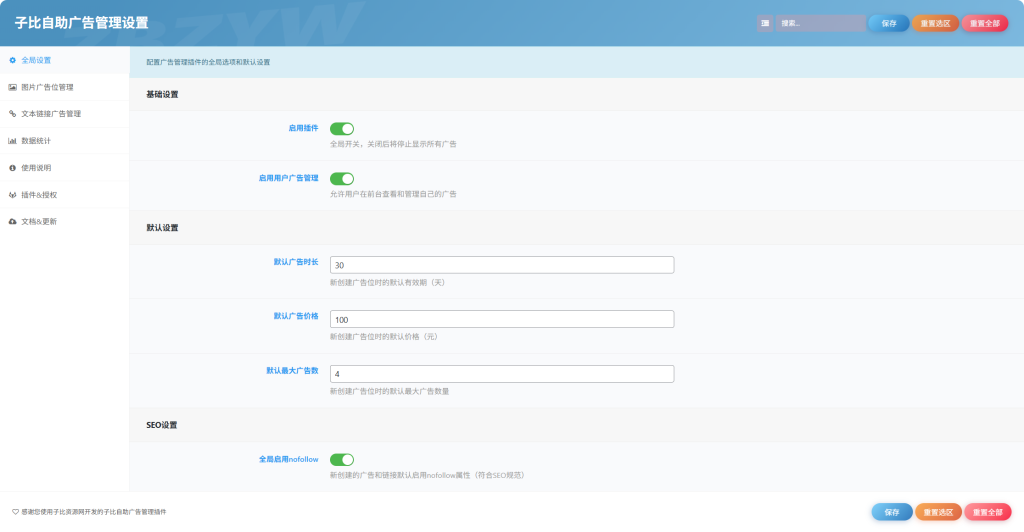
Task: Open the 数据统计 sidebar tab
Action: coord(37,141)
